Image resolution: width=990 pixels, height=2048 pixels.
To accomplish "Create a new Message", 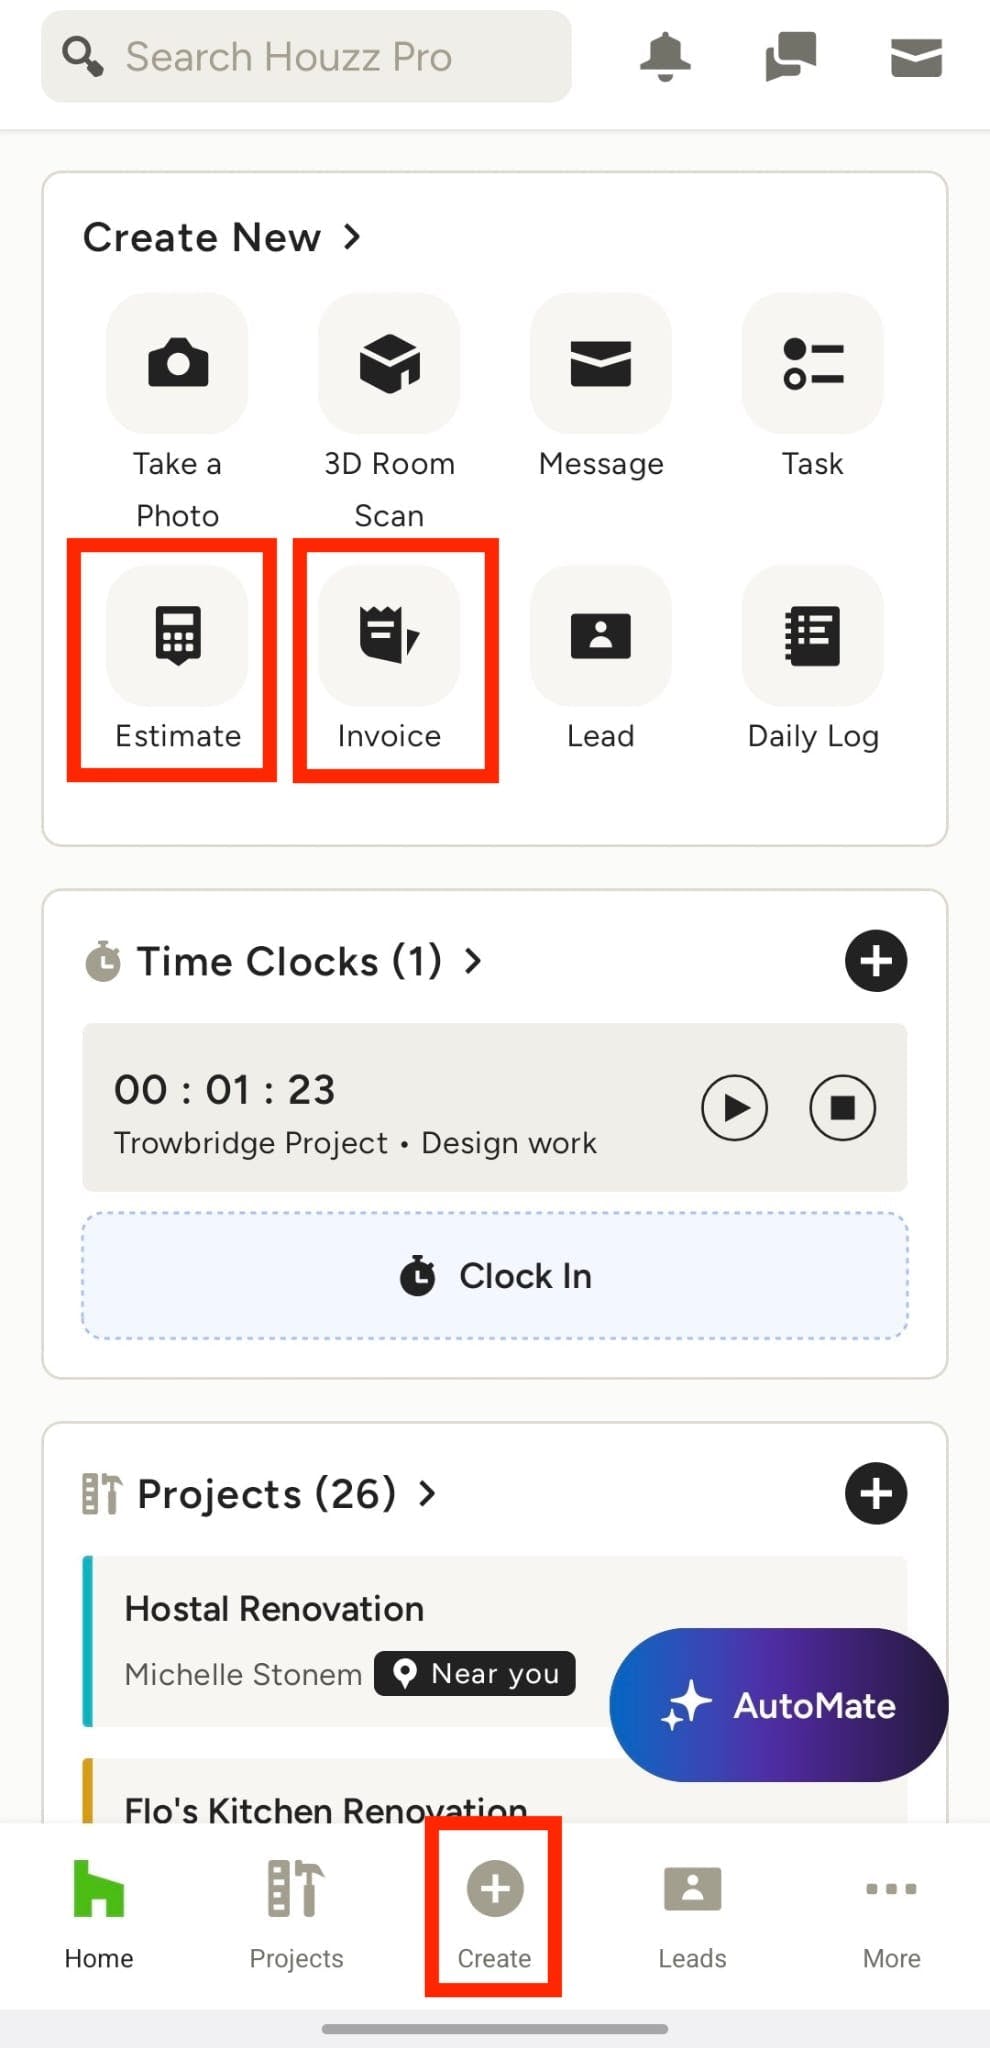I will 600,363.
